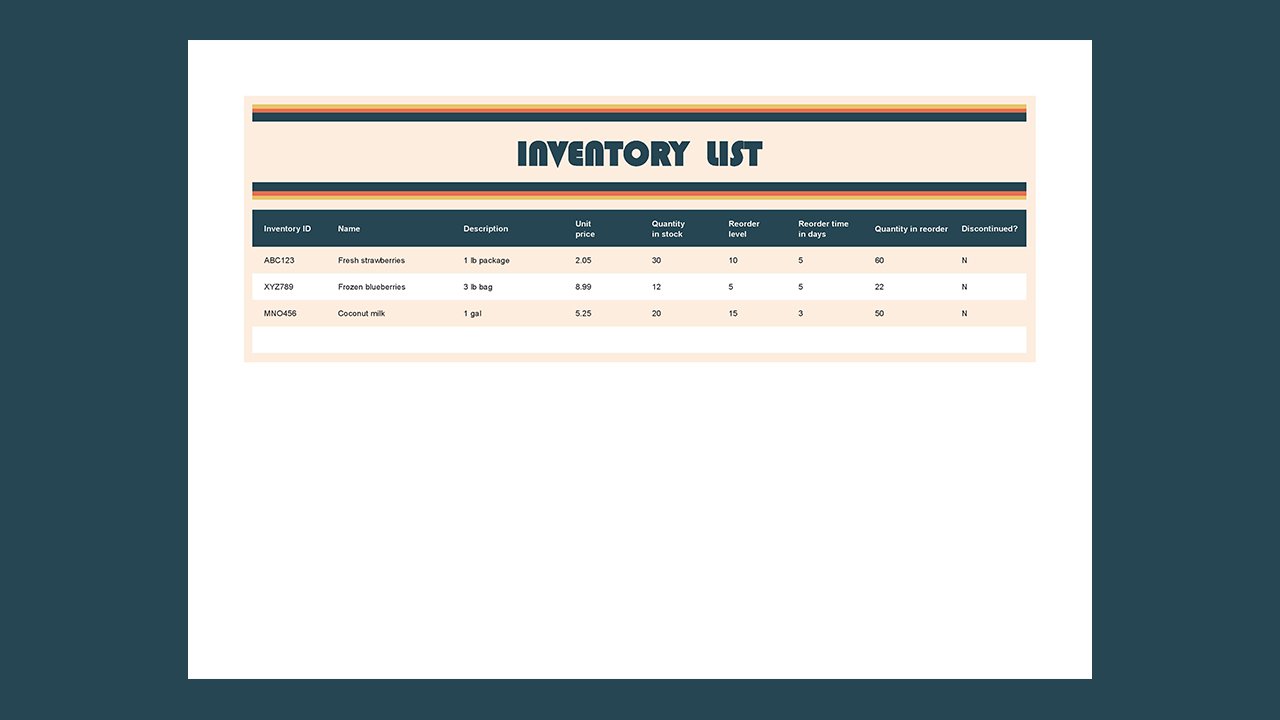1280x720 pixels.
Task: Select quantity in stock value 30 for strawberries
Action: coord(656,260)
